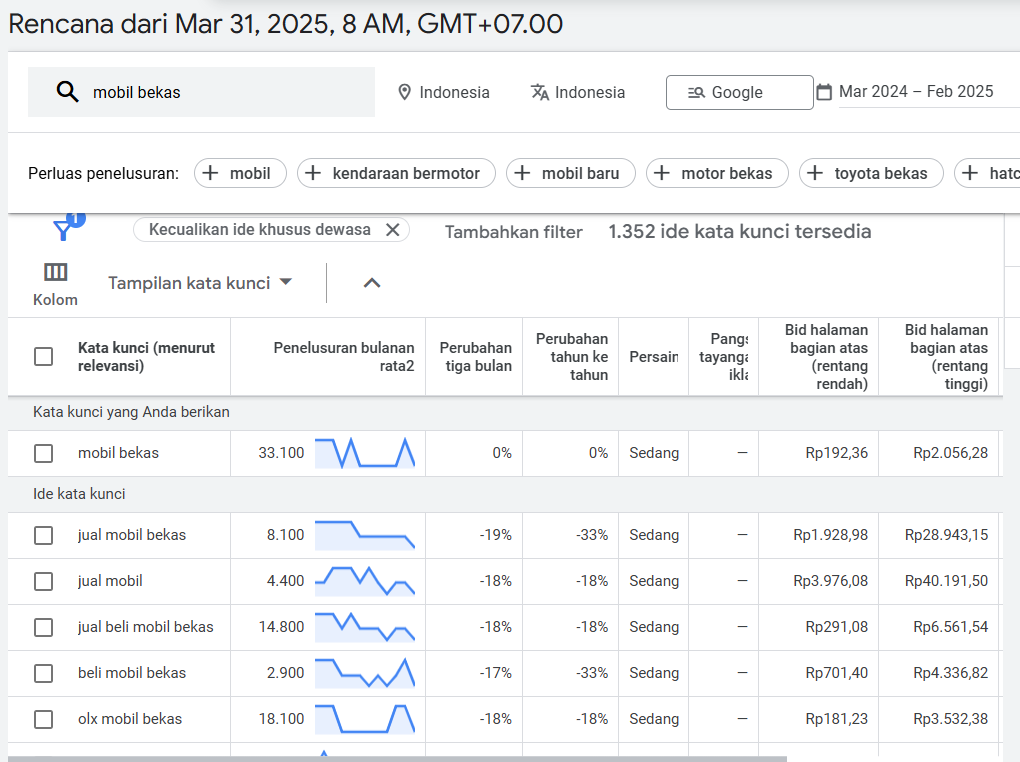Click the language translate icon
The image size is (1020, 762).
[540, 92]
